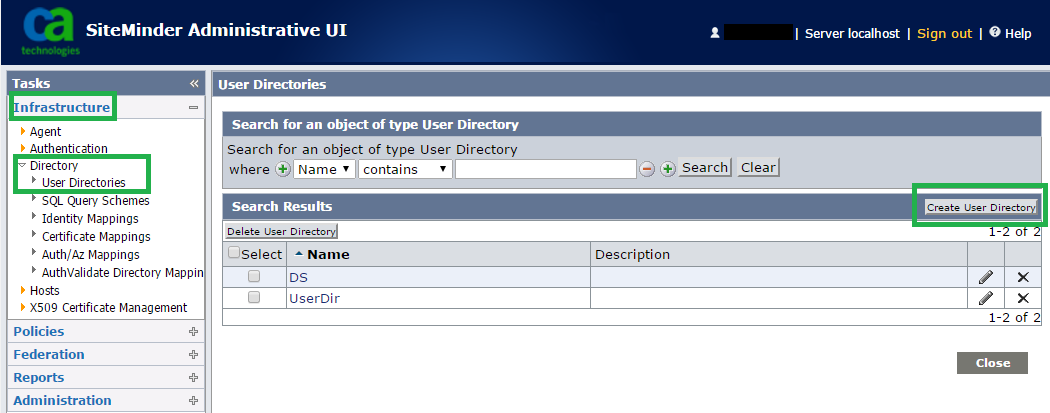1050x413 pixels.
Task: Expand the Agent tree node
Action: point(23,131)
